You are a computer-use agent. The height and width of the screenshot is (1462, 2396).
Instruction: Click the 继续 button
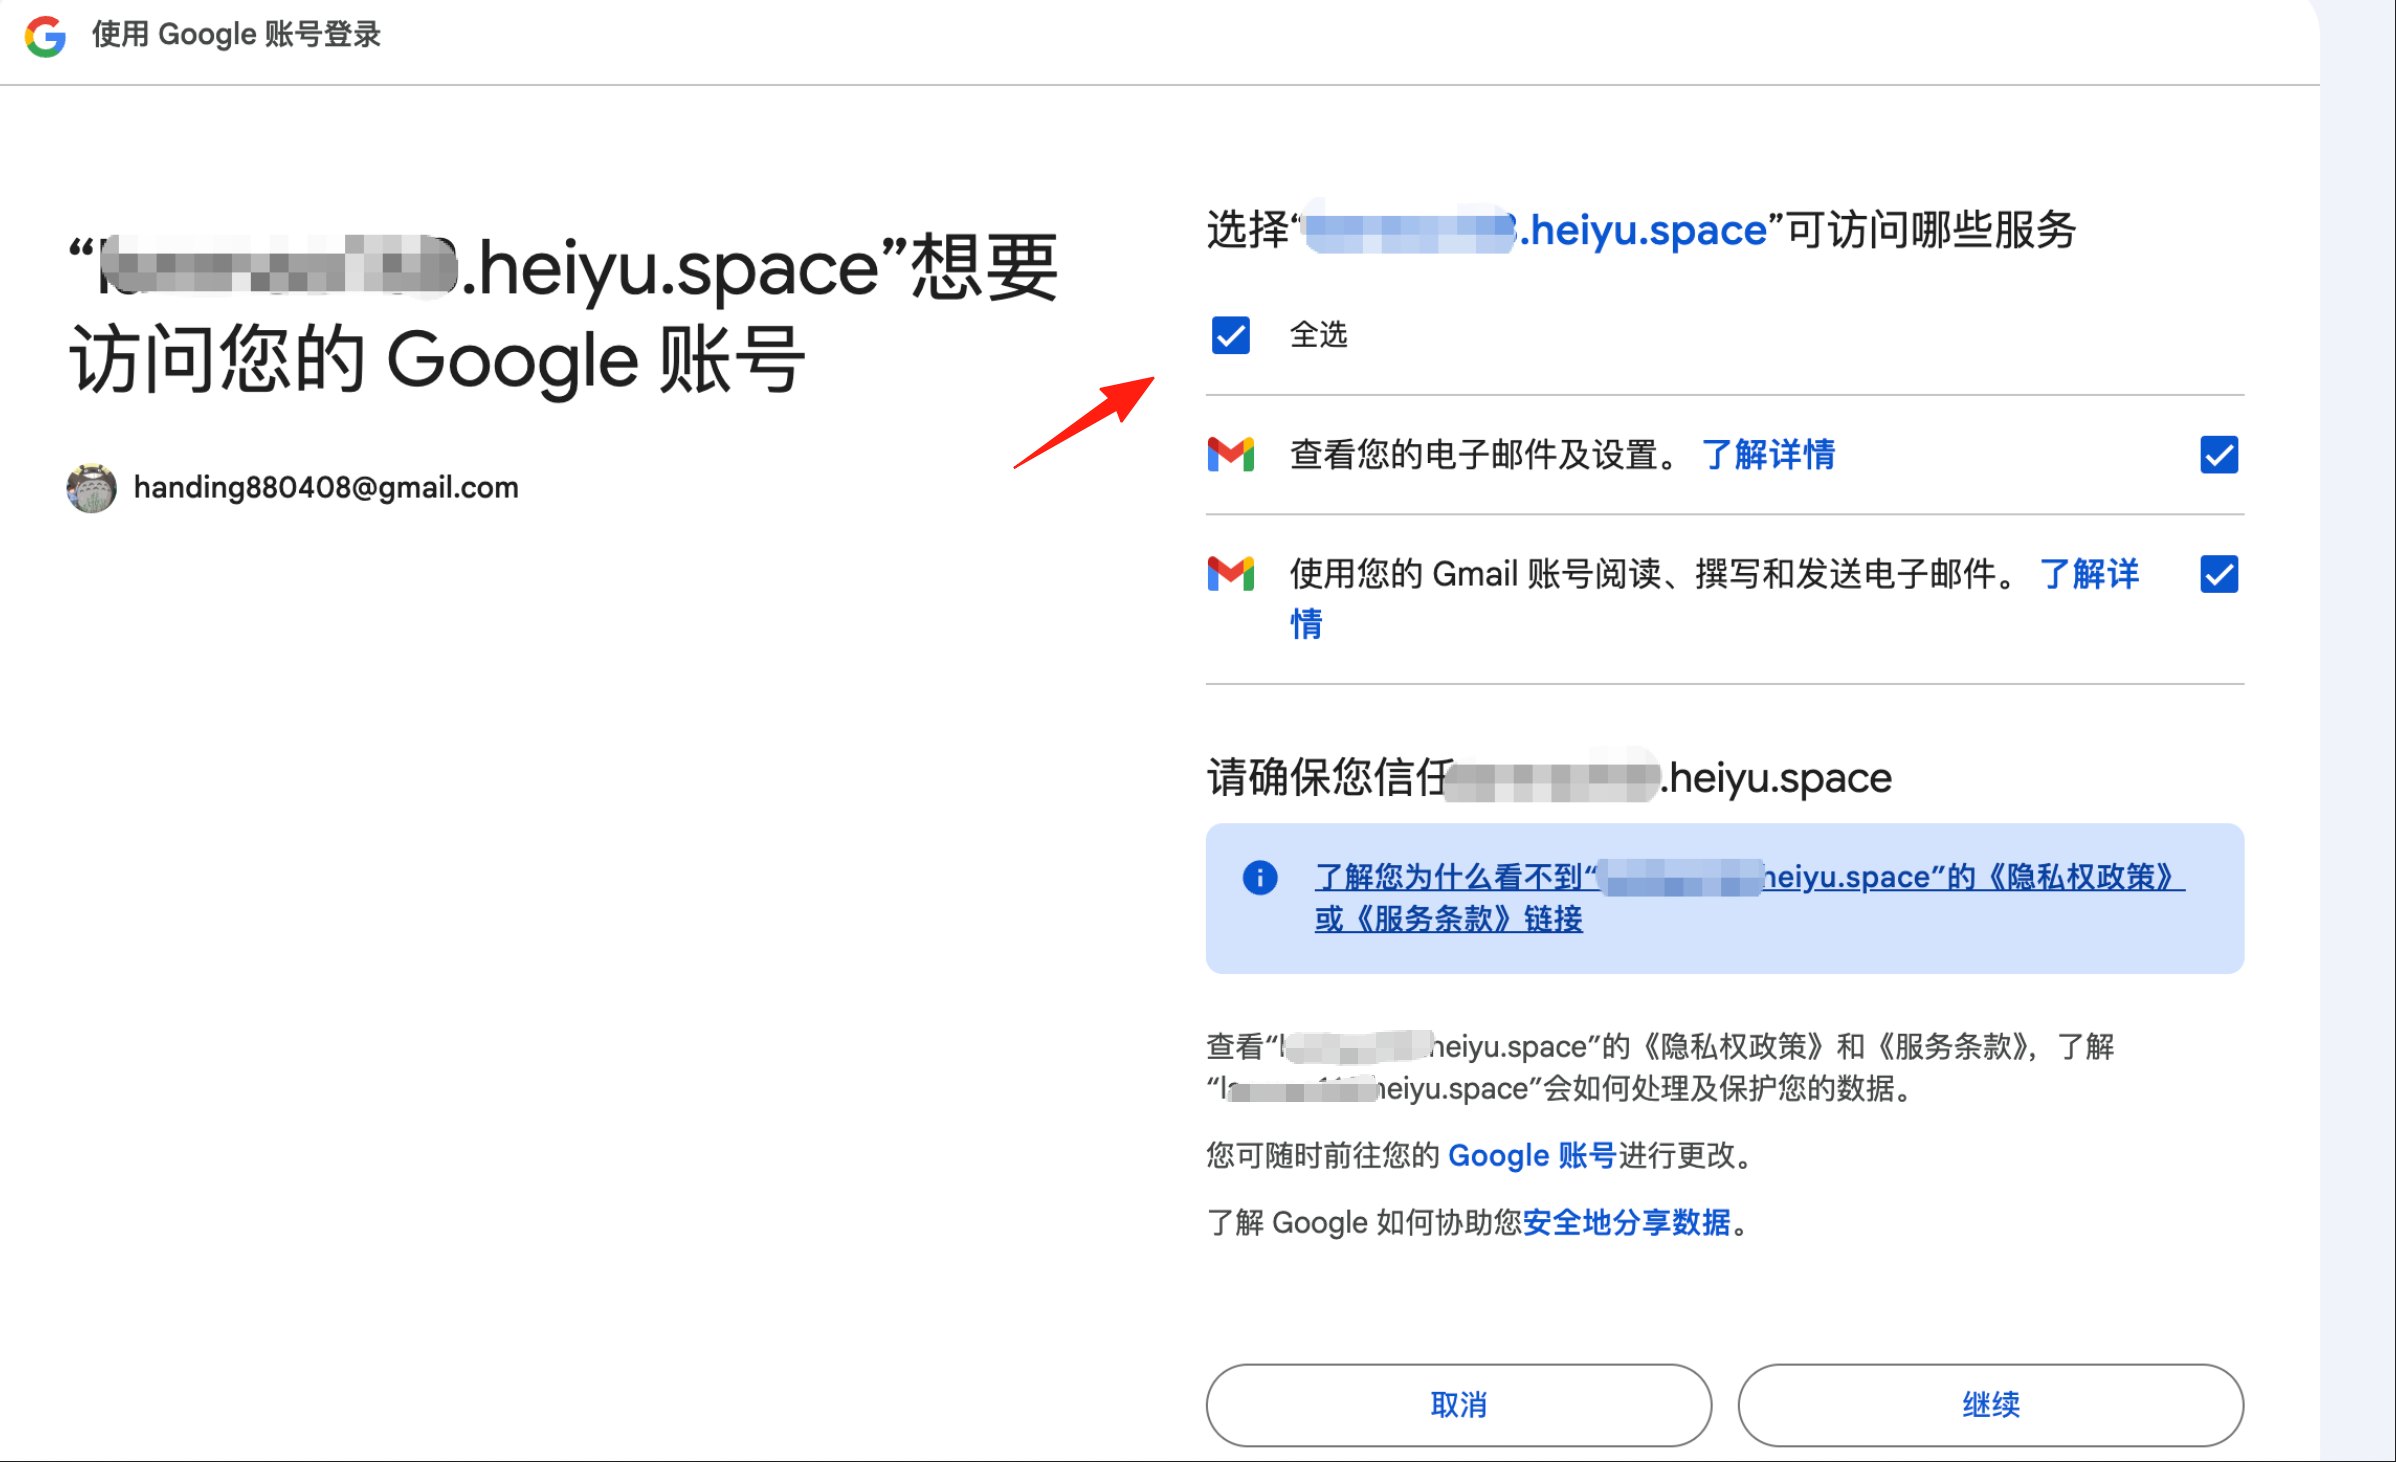(x=1990, y=1405)
